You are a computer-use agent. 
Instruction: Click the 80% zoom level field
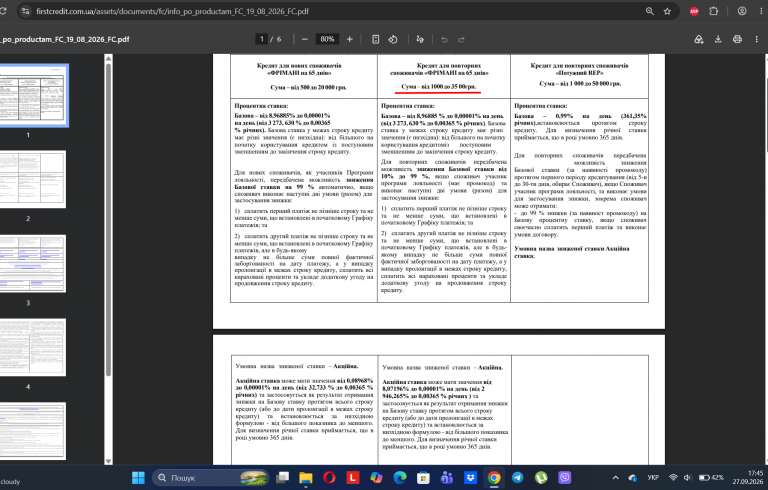327,39
